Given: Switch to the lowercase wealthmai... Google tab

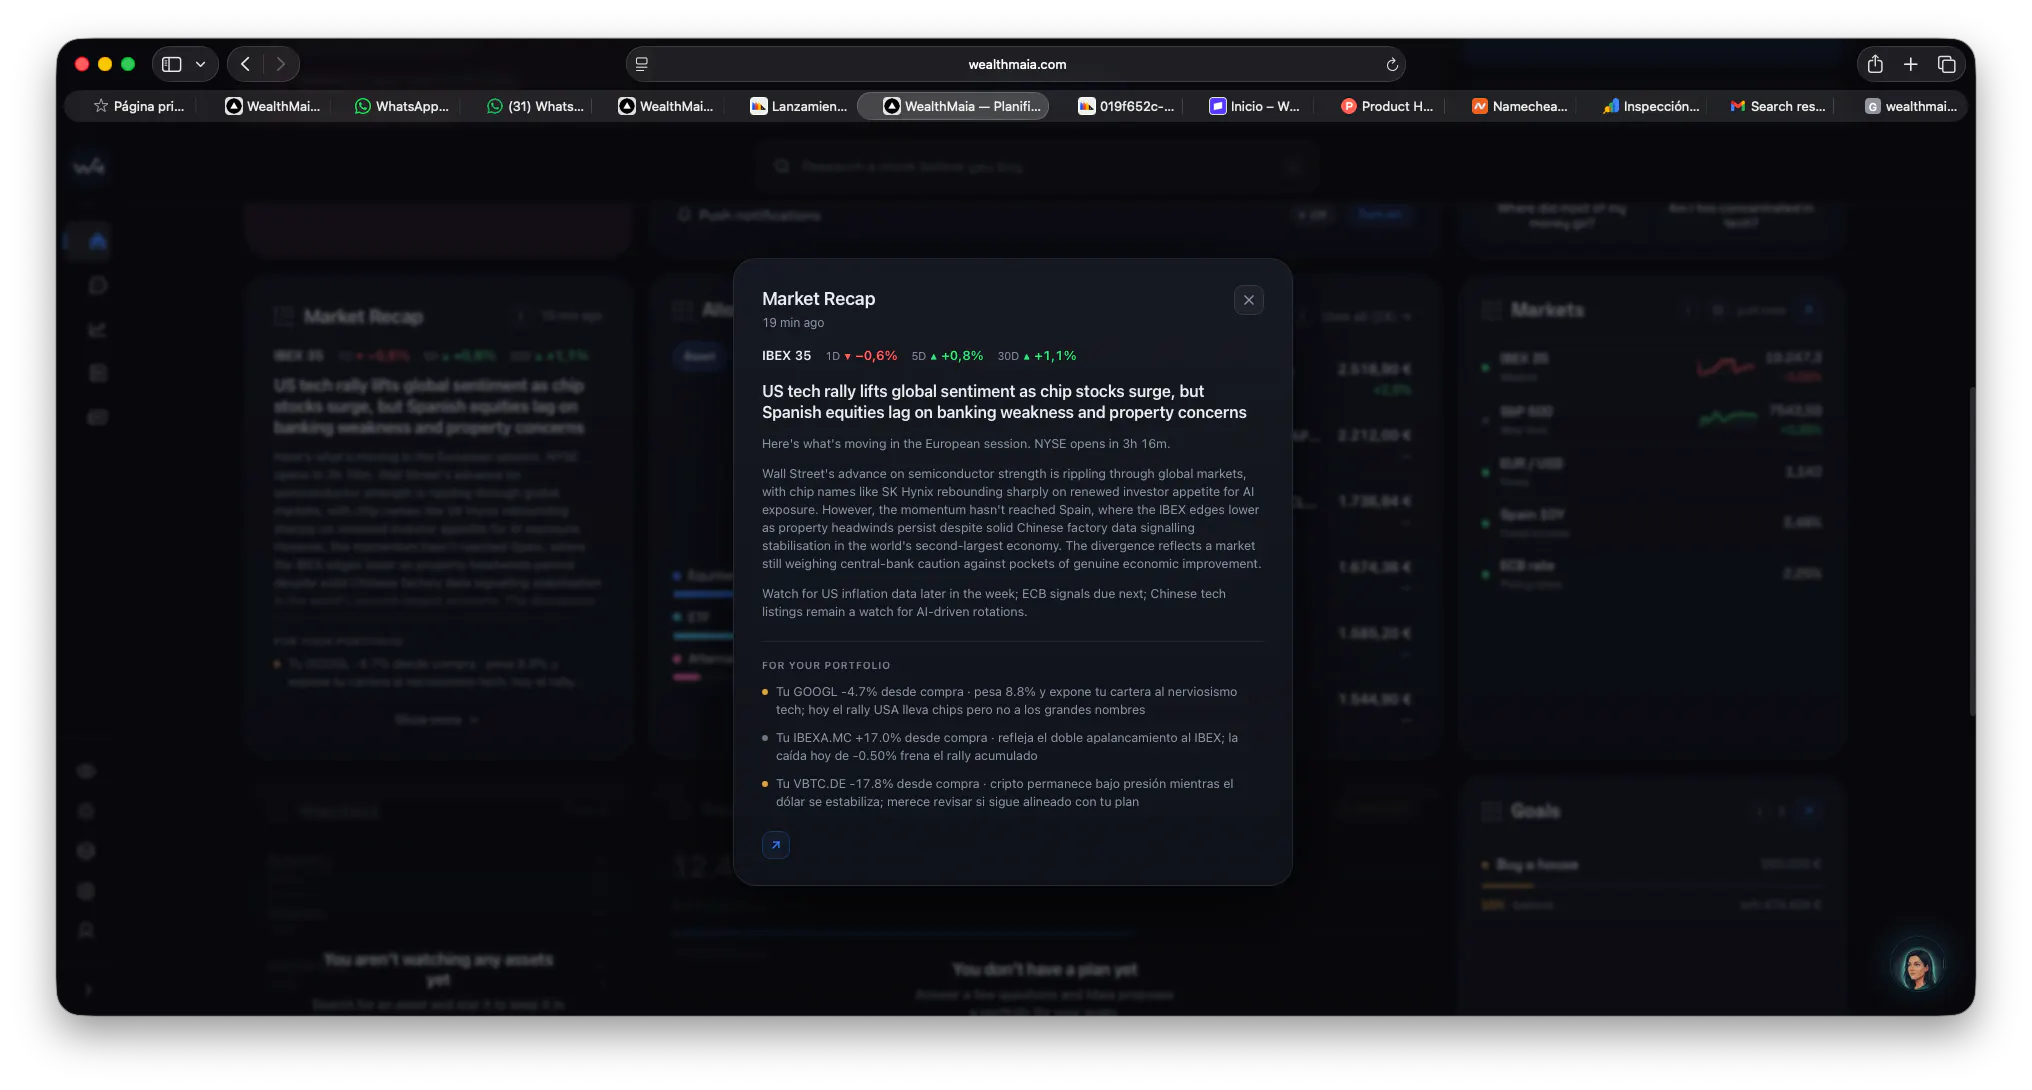Looking at the screenshot, I should click(x=1910, y=106).
